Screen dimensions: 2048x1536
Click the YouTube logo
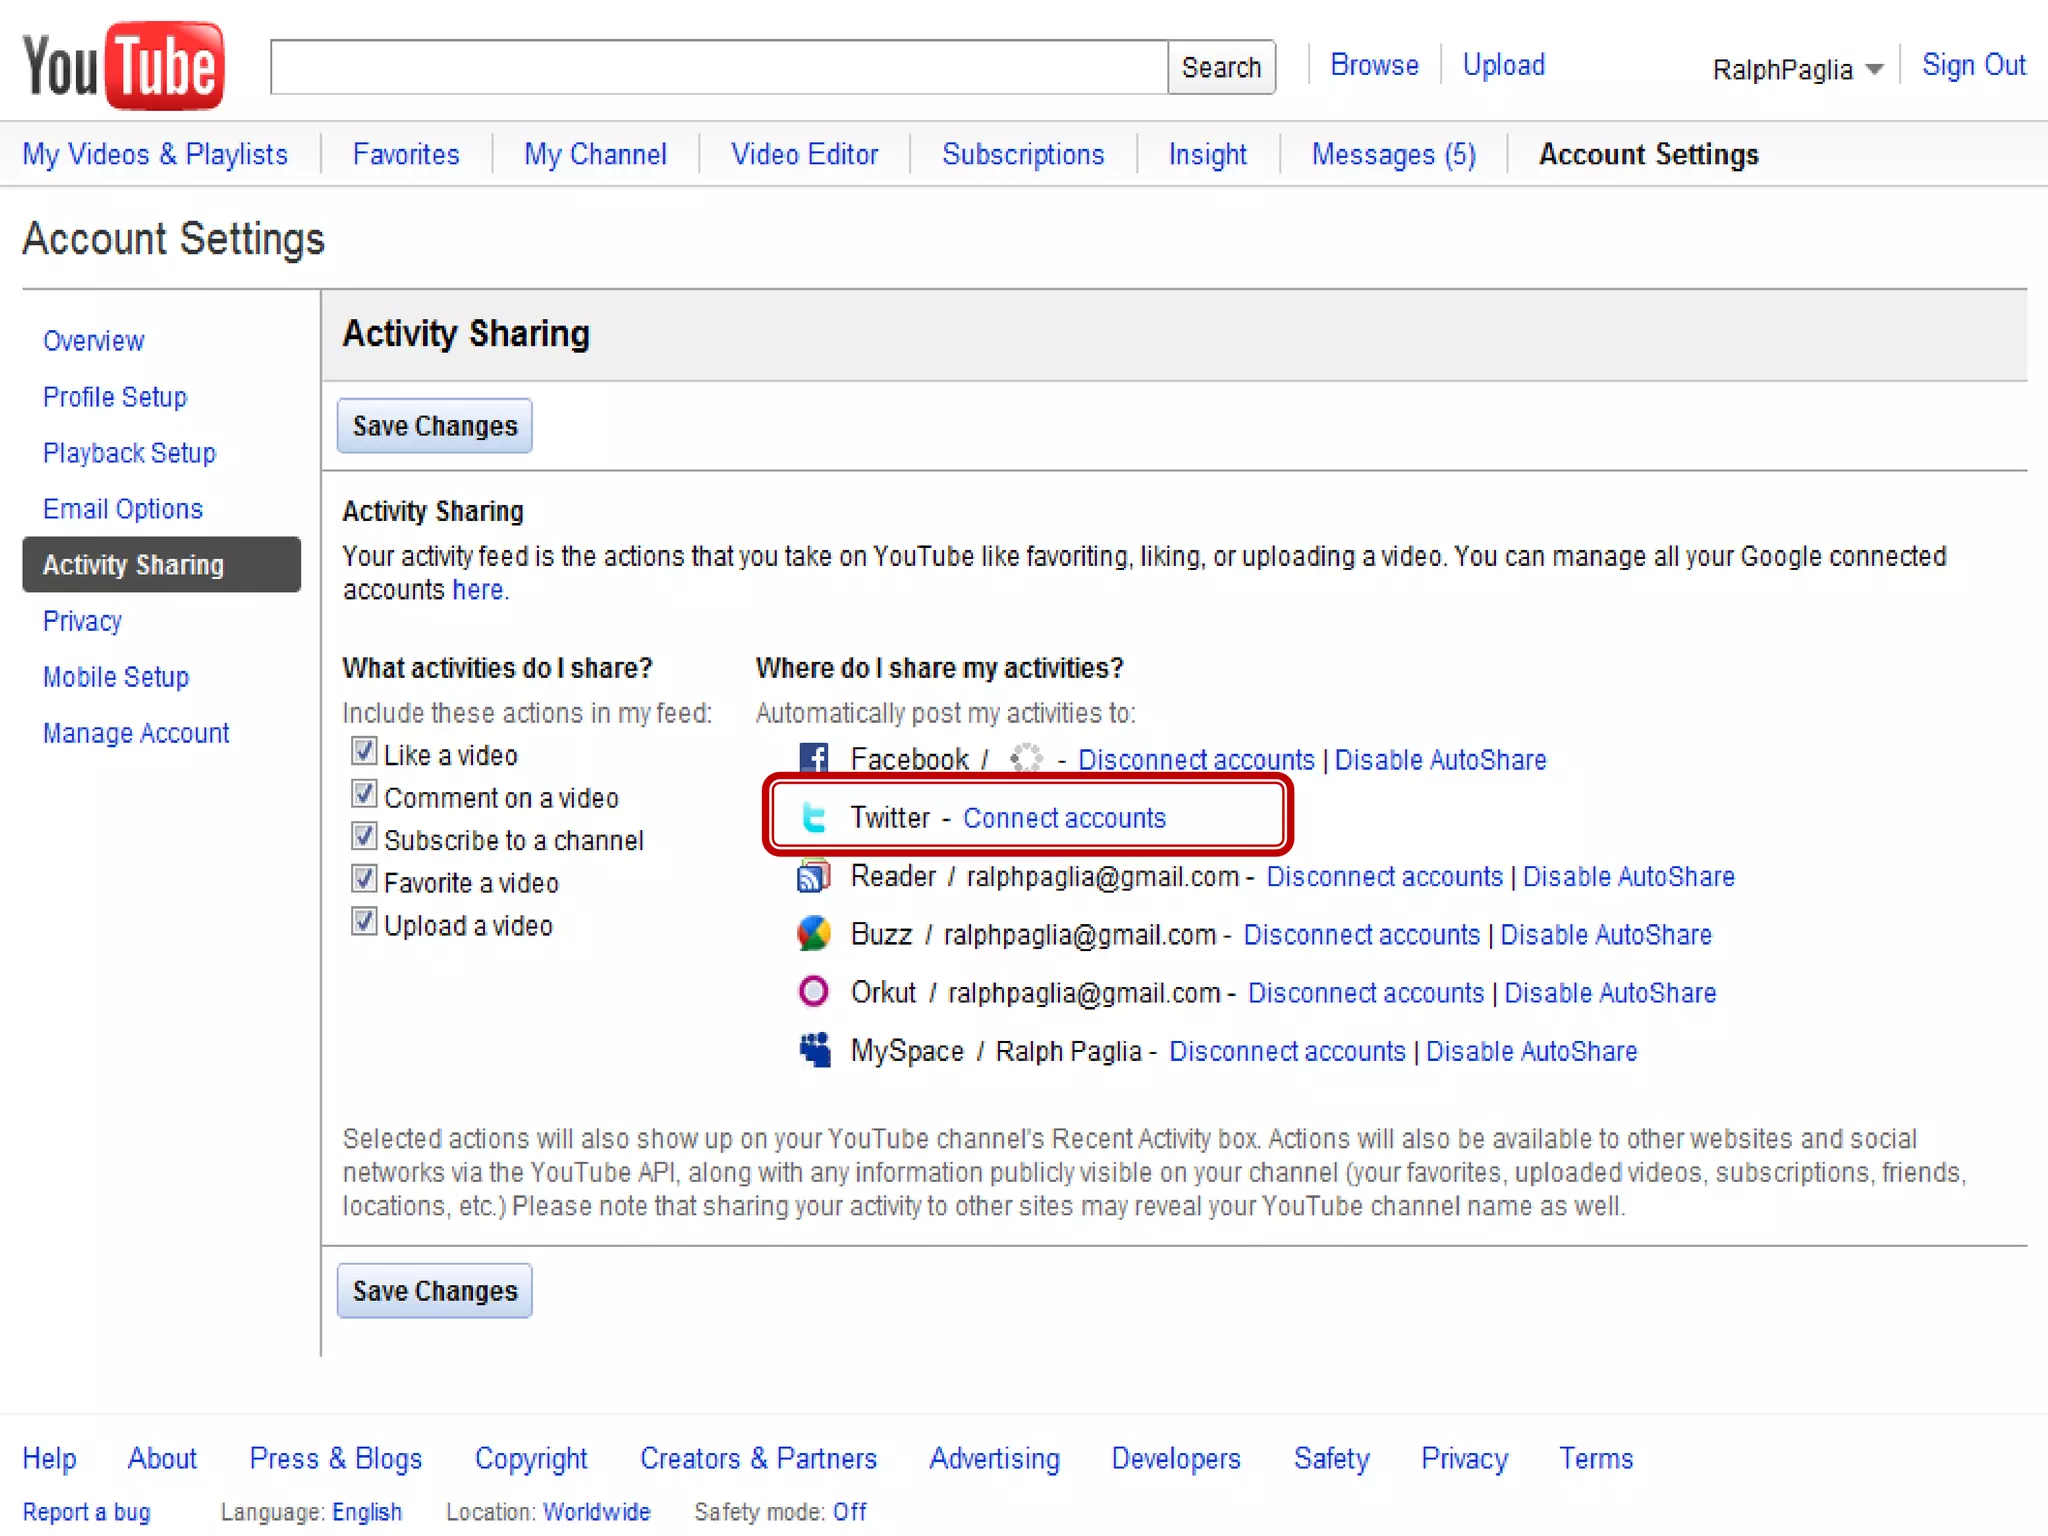(x=123, y=66)
